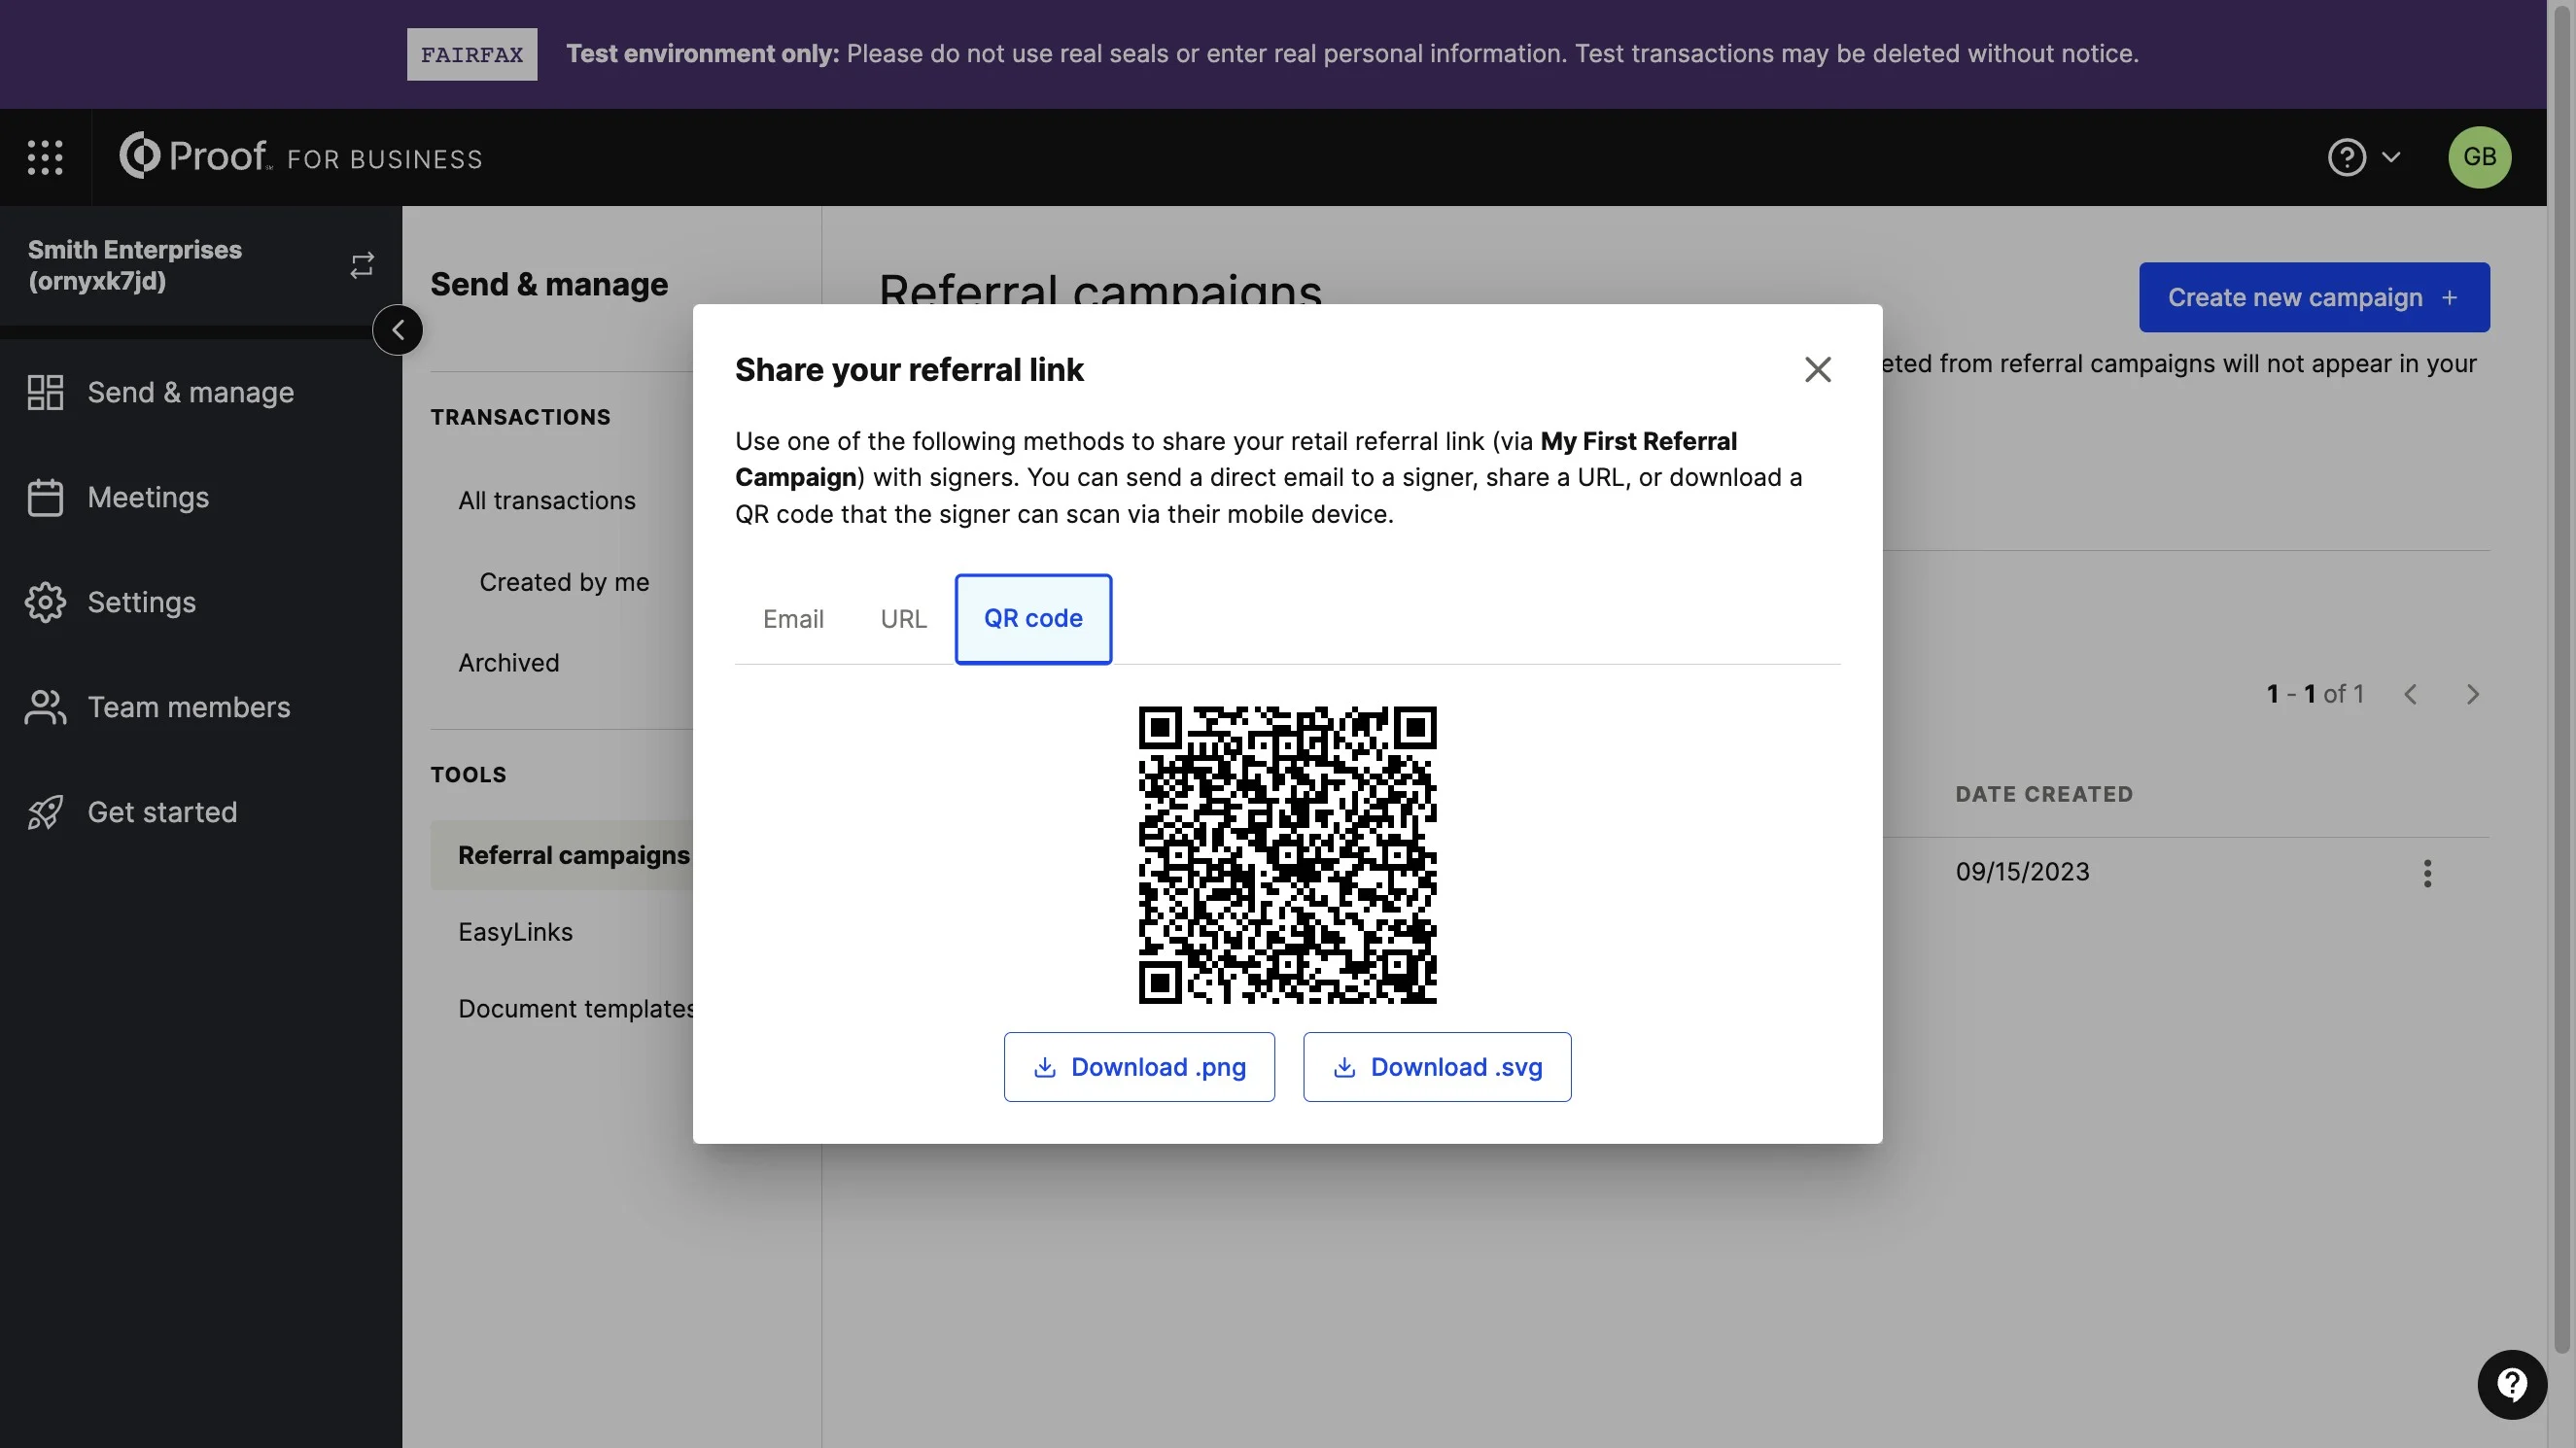Download the QR code as .svg

tap(1437, 1067)
